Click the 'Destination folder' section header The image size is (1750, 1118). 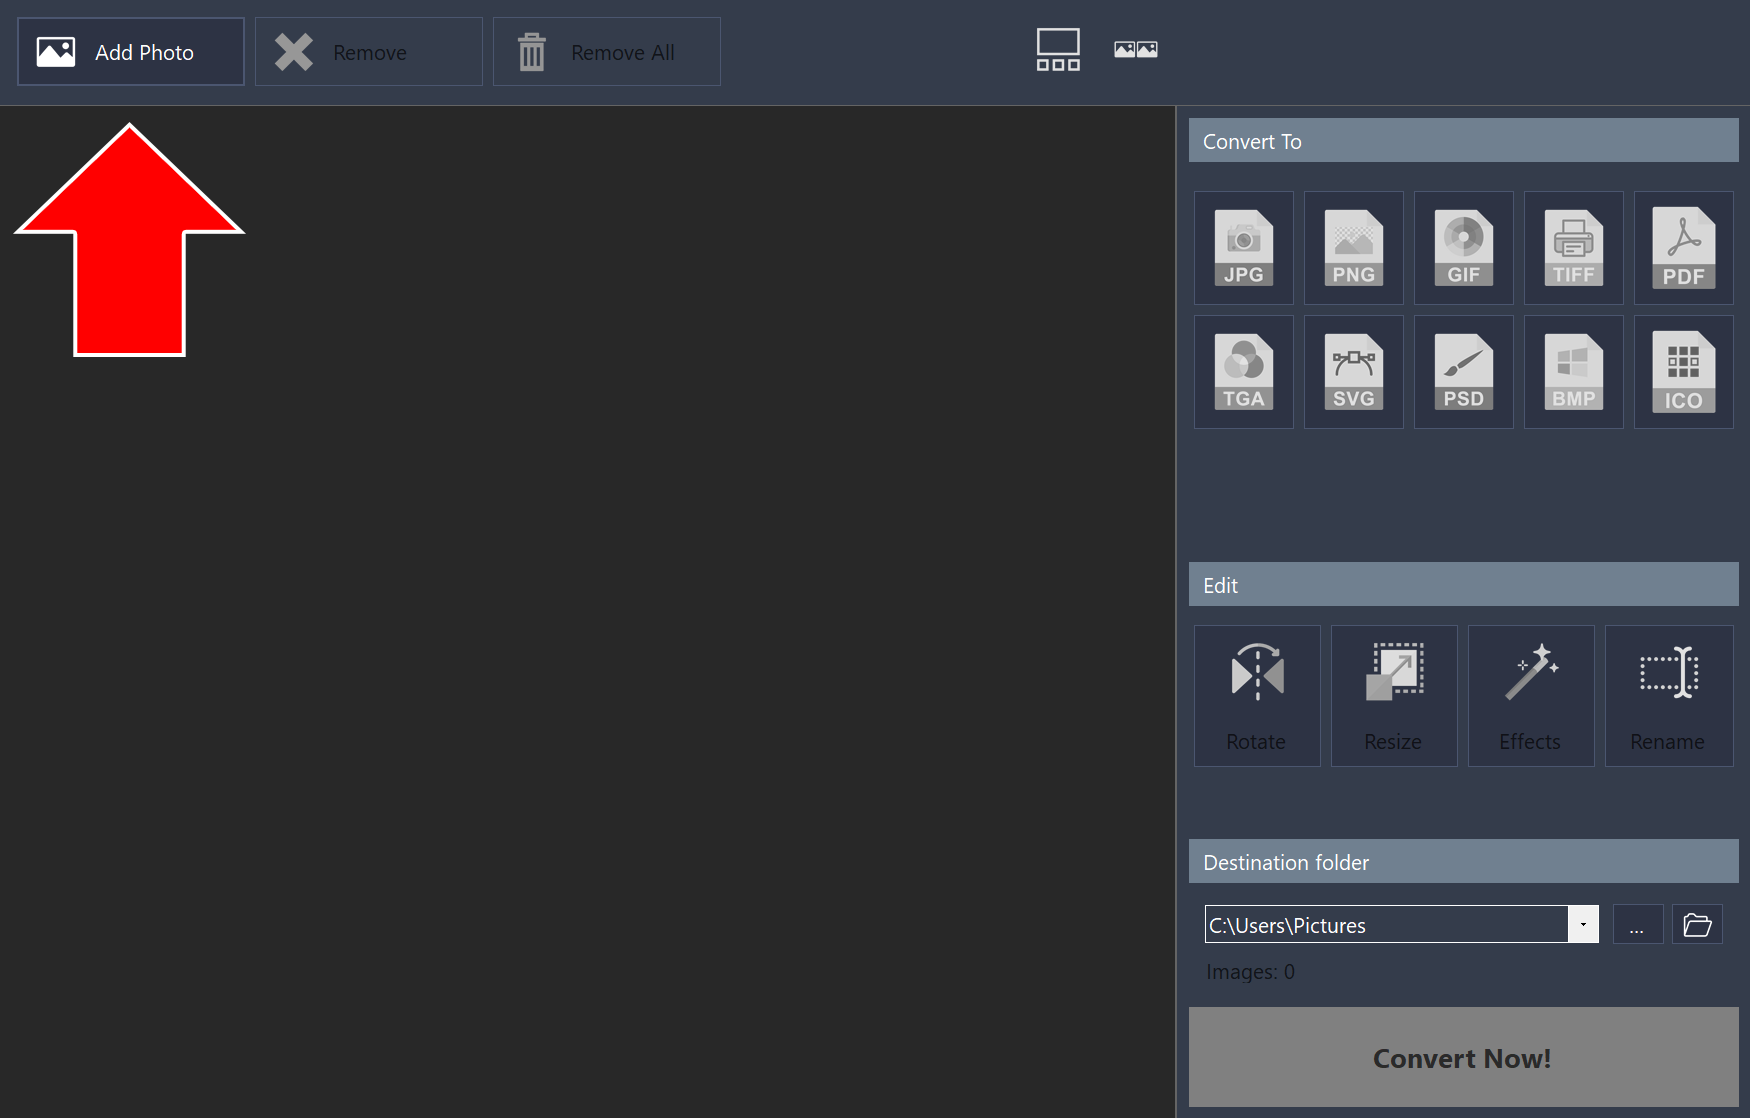coord(1464,862)
